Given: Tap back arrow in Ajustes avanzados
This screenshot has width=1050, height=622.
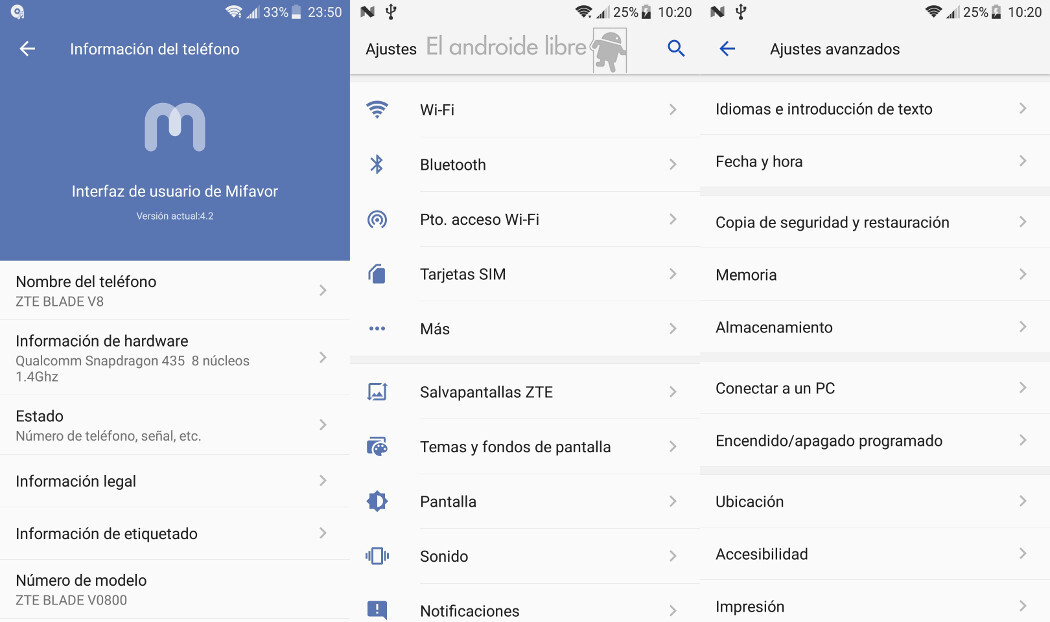Looking at the screenshot, I should click(x=727, y=49).
